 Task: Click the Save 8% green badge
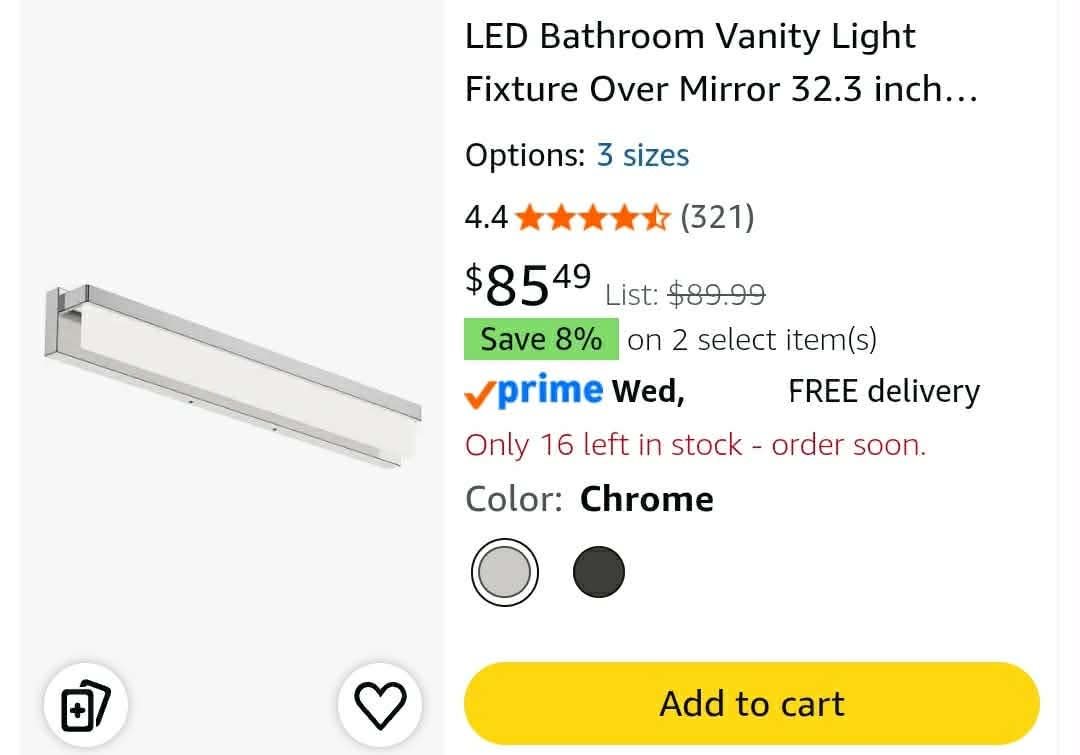coord(541,339)
